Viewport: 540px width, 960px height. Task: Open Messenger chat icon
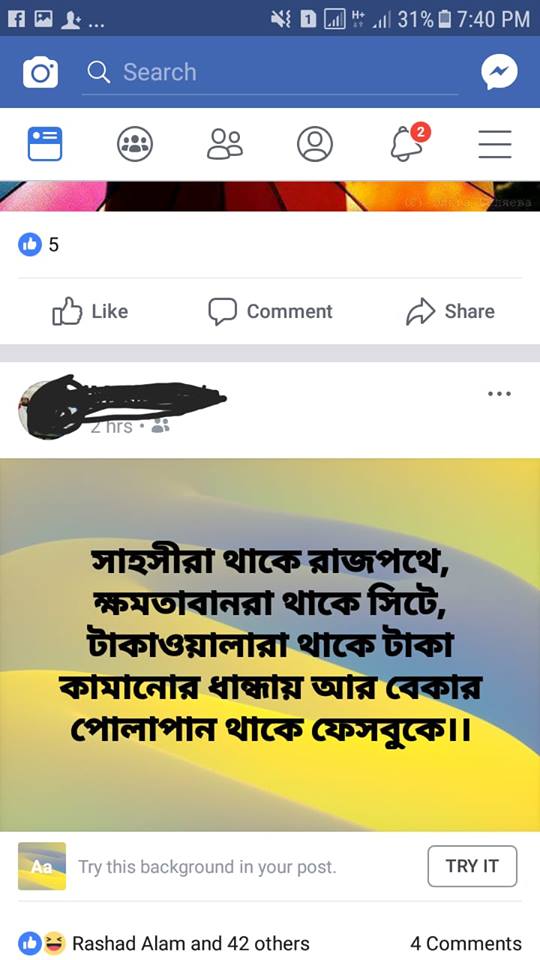tap(499, 72)
